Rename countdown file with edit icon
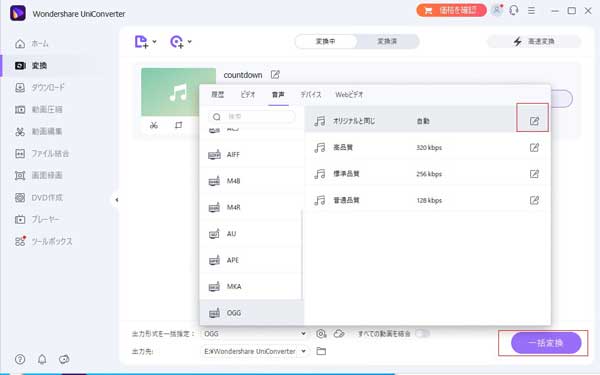 [275, 75]
